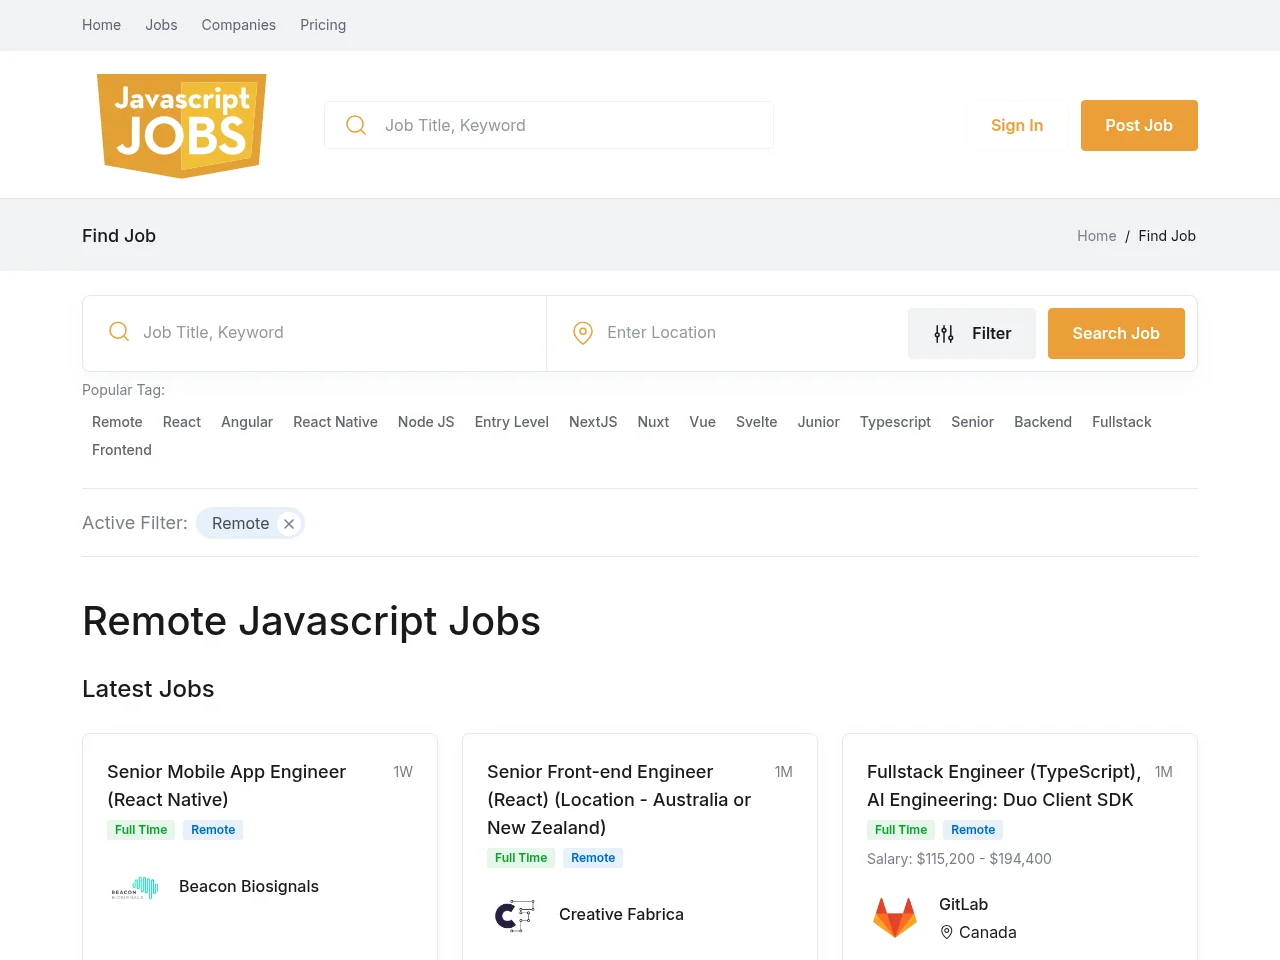This screenshot has width=1280, height=960.
Task: Open the Companies menu item
Action: 239,25
